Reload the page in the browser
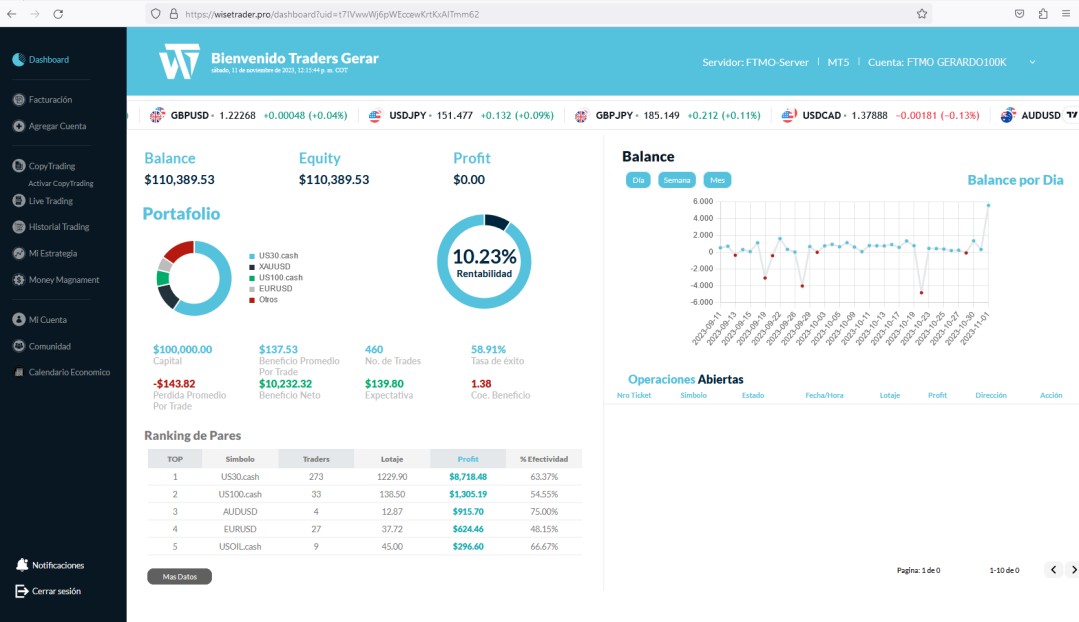This screenshot has height=622, width=1079. 58,14
